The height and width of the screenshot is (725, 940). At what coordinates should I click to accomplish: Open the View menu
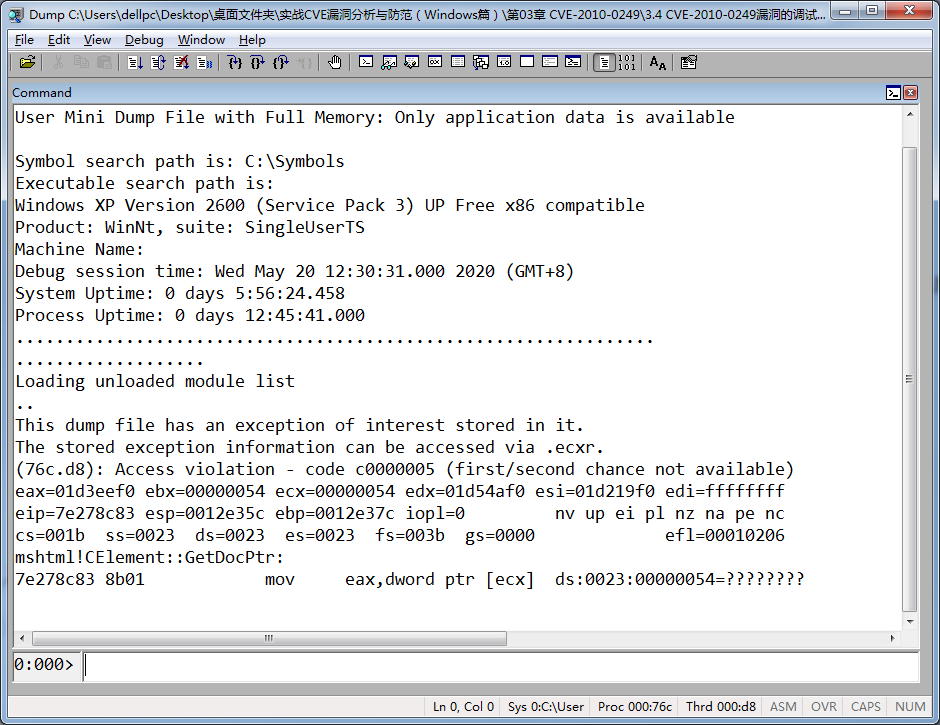(97, 40)
